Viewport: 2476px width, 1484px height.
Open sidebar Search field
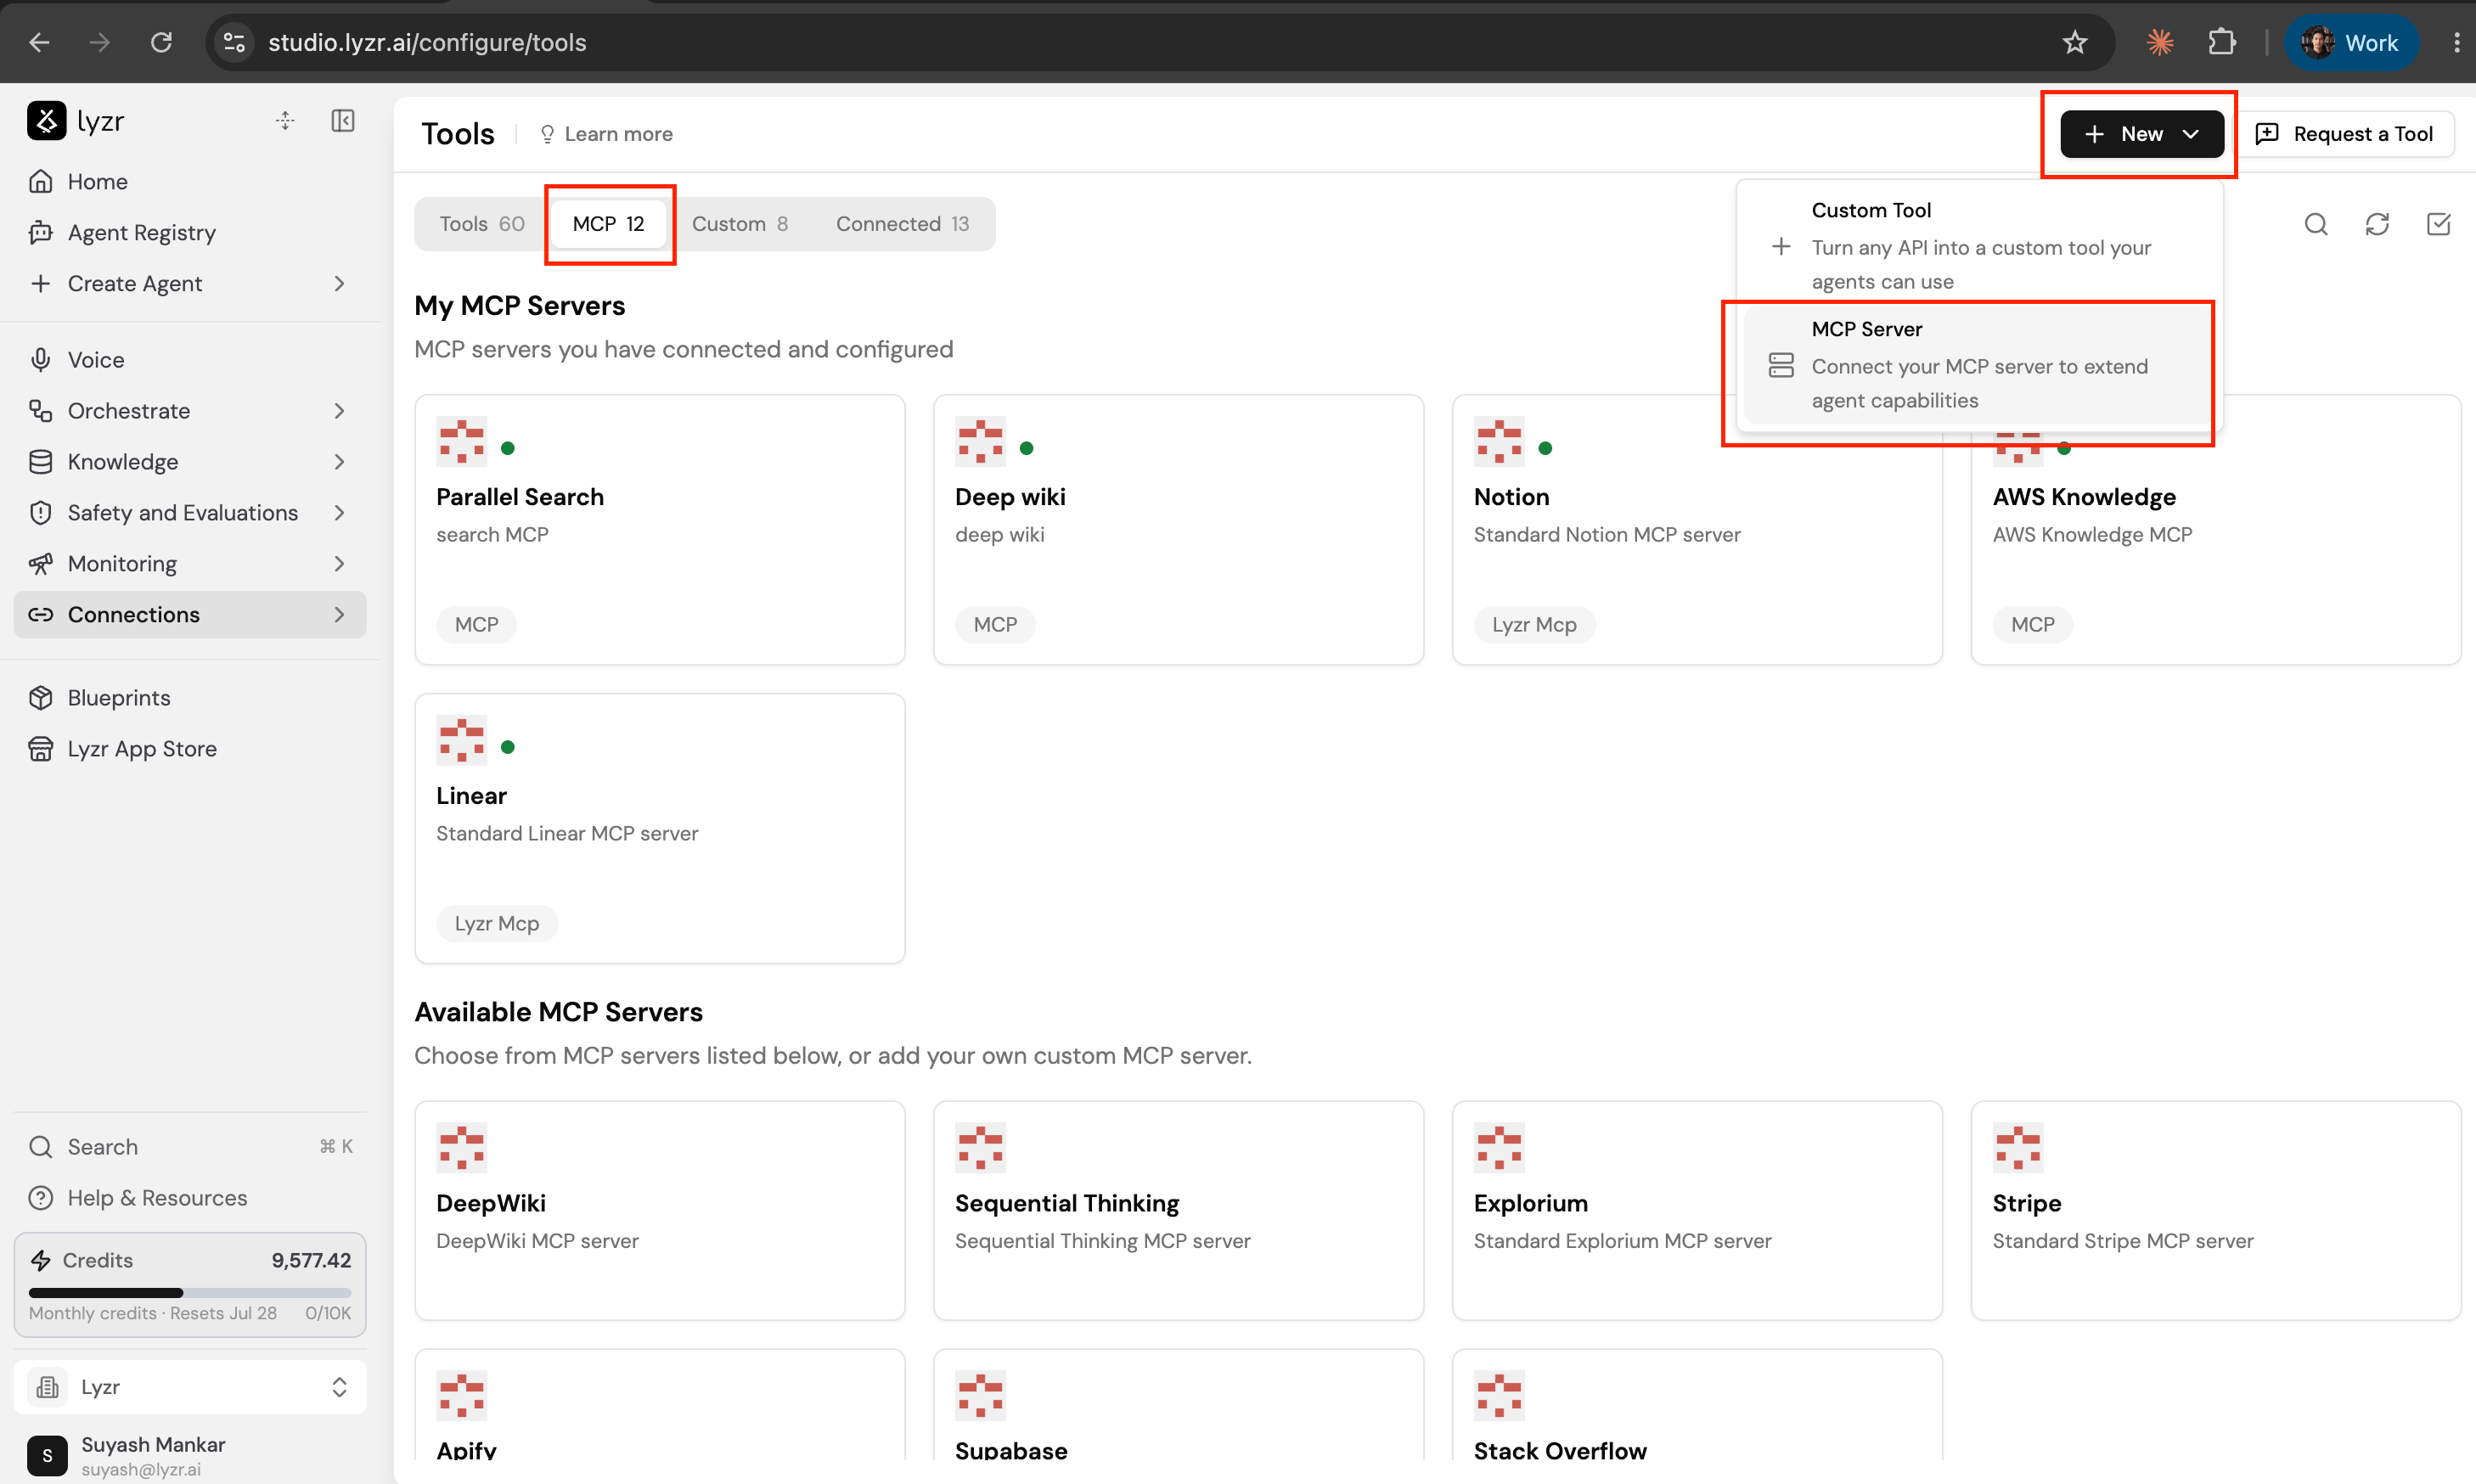pos(190,1146)
